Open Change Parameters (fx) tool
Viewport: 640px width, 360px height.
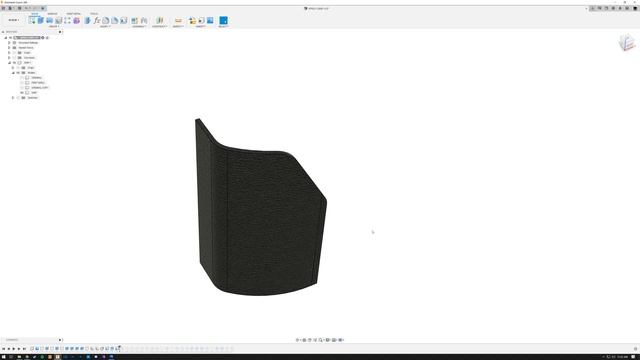pos(97,20)
